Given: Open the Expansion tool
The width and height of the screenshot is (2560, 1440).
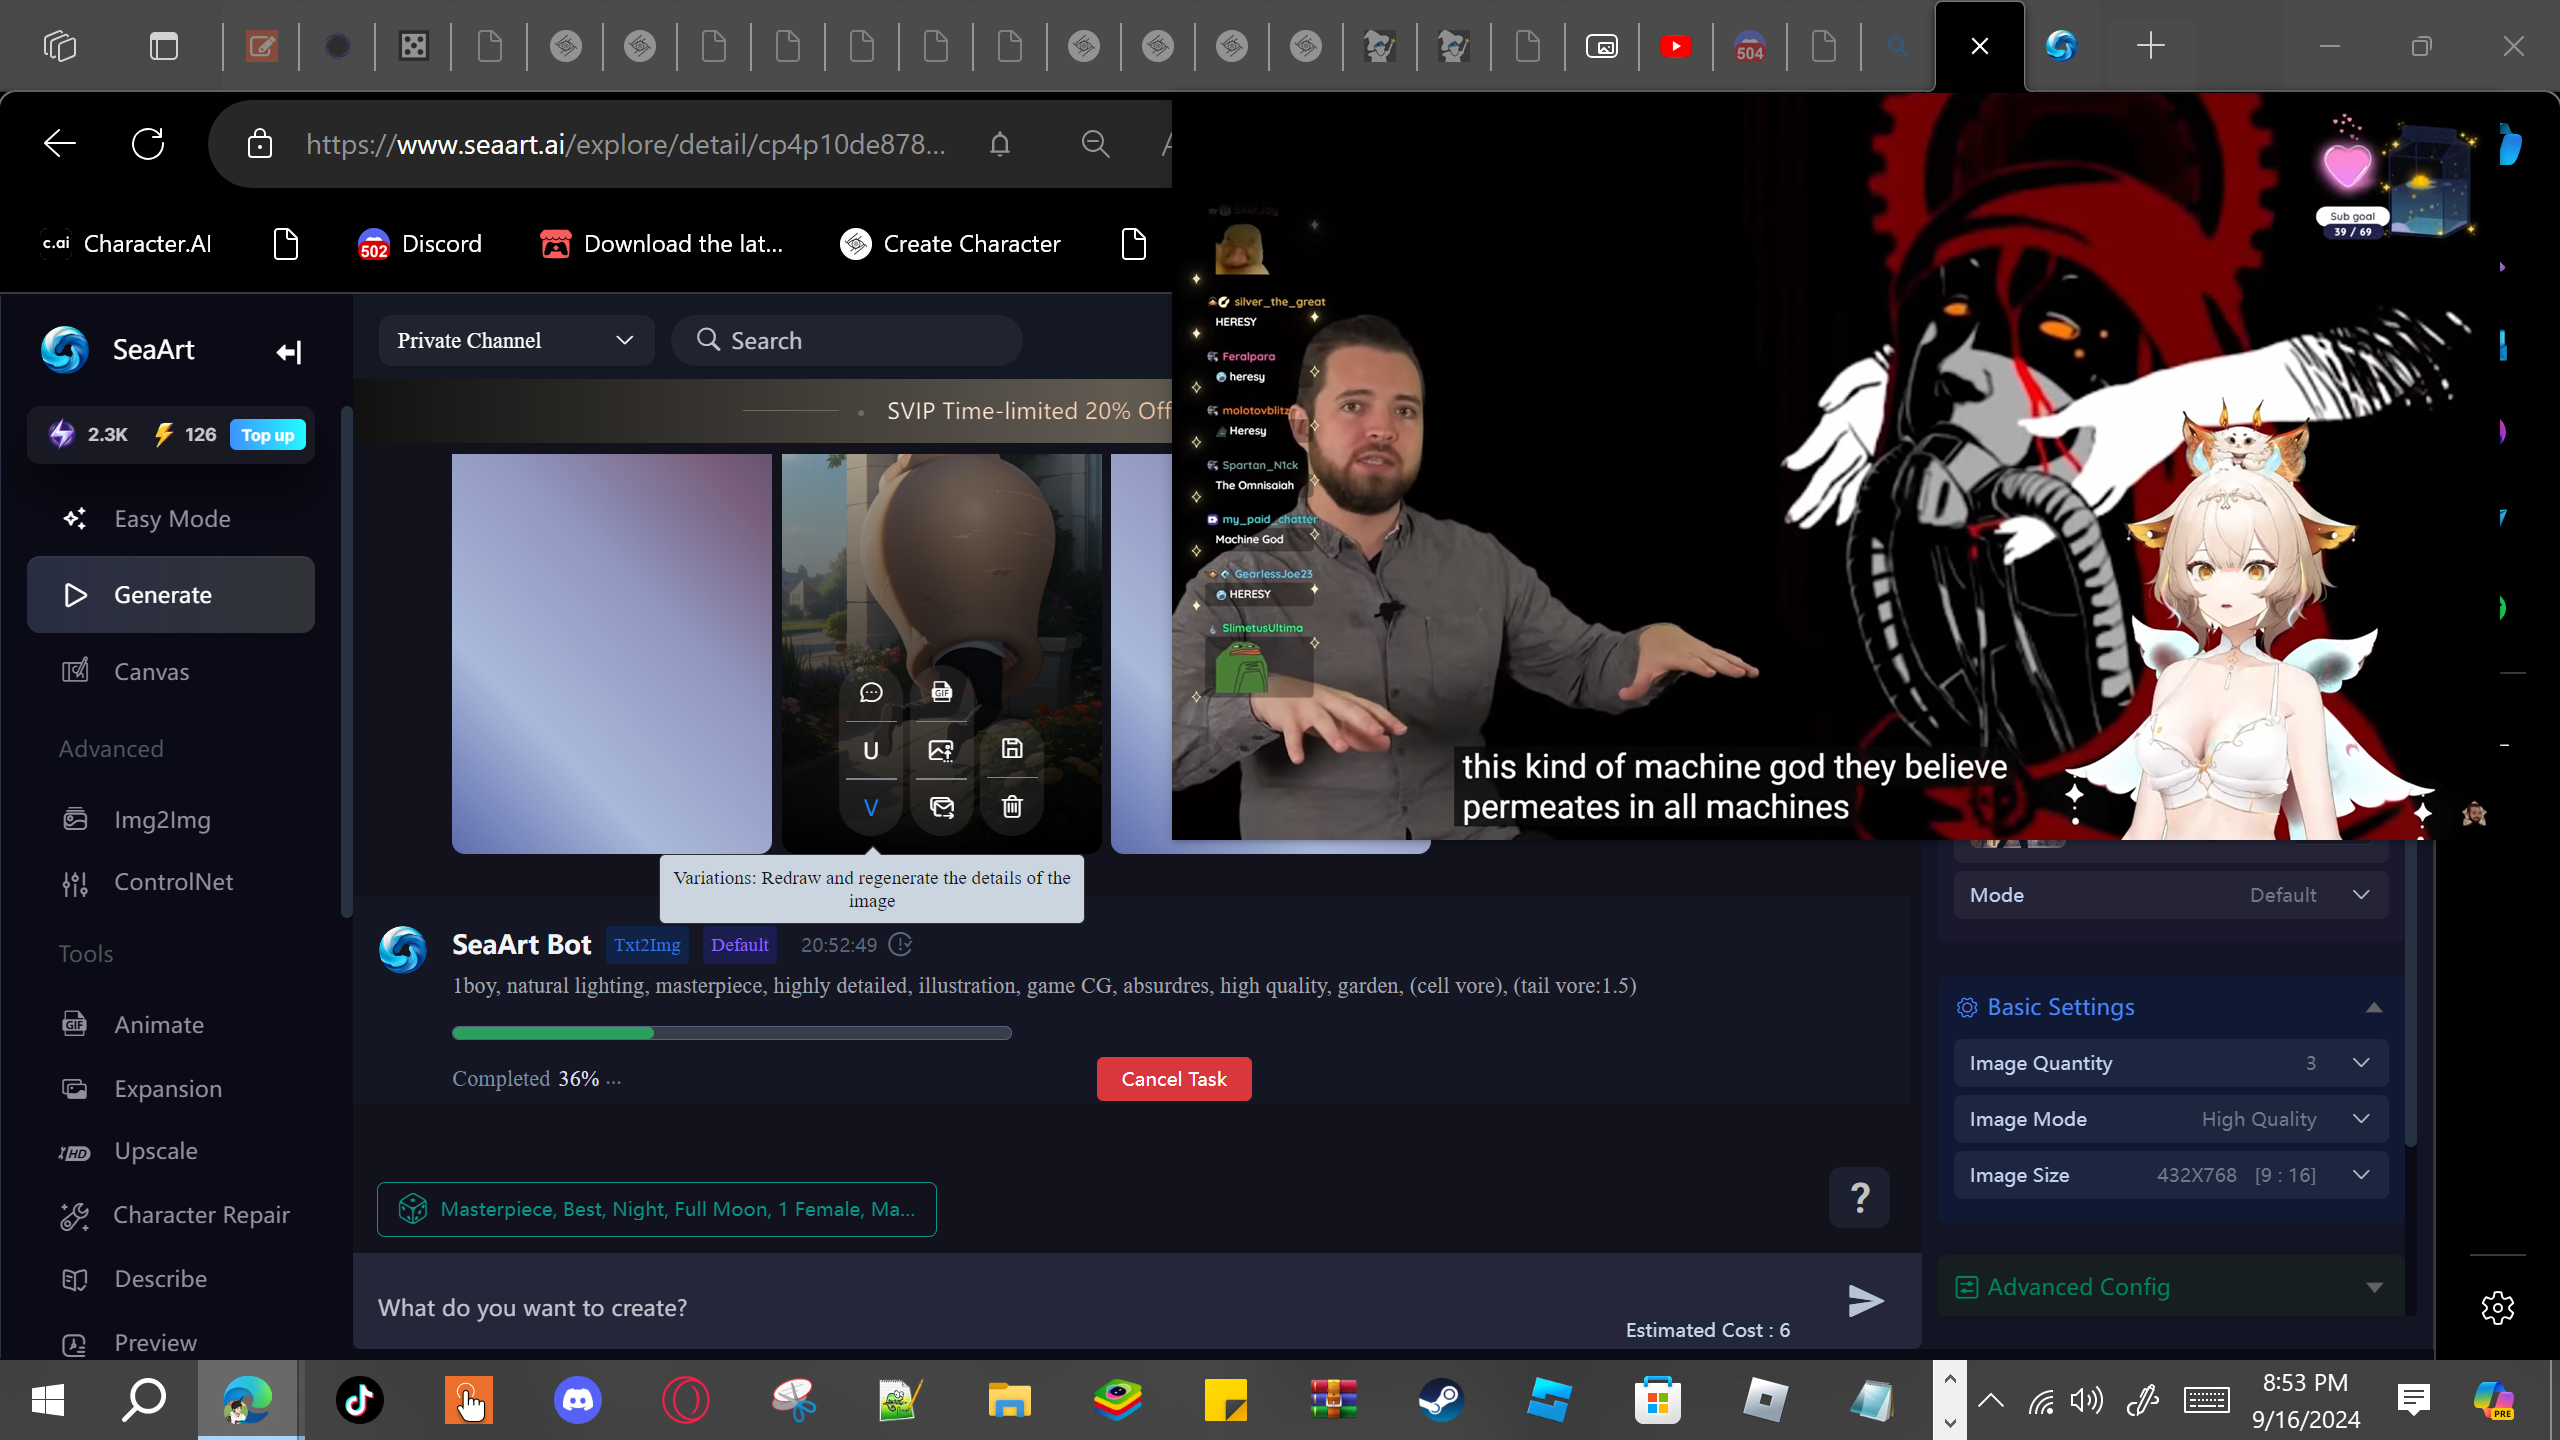Looking at the screenshot, I should click(x=171, y=1089).
